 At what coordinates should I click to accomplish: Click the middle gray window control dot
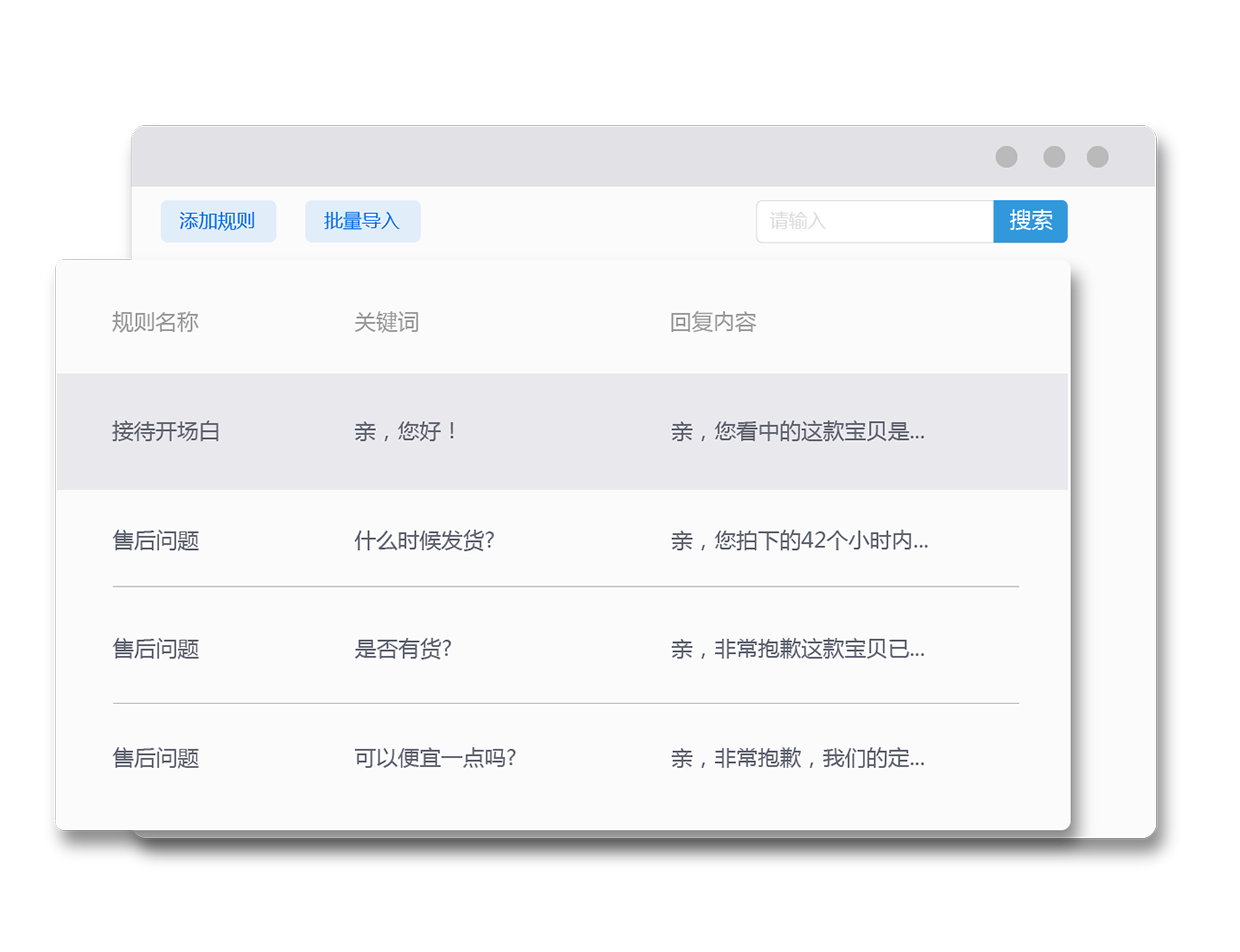[1054, 157]
